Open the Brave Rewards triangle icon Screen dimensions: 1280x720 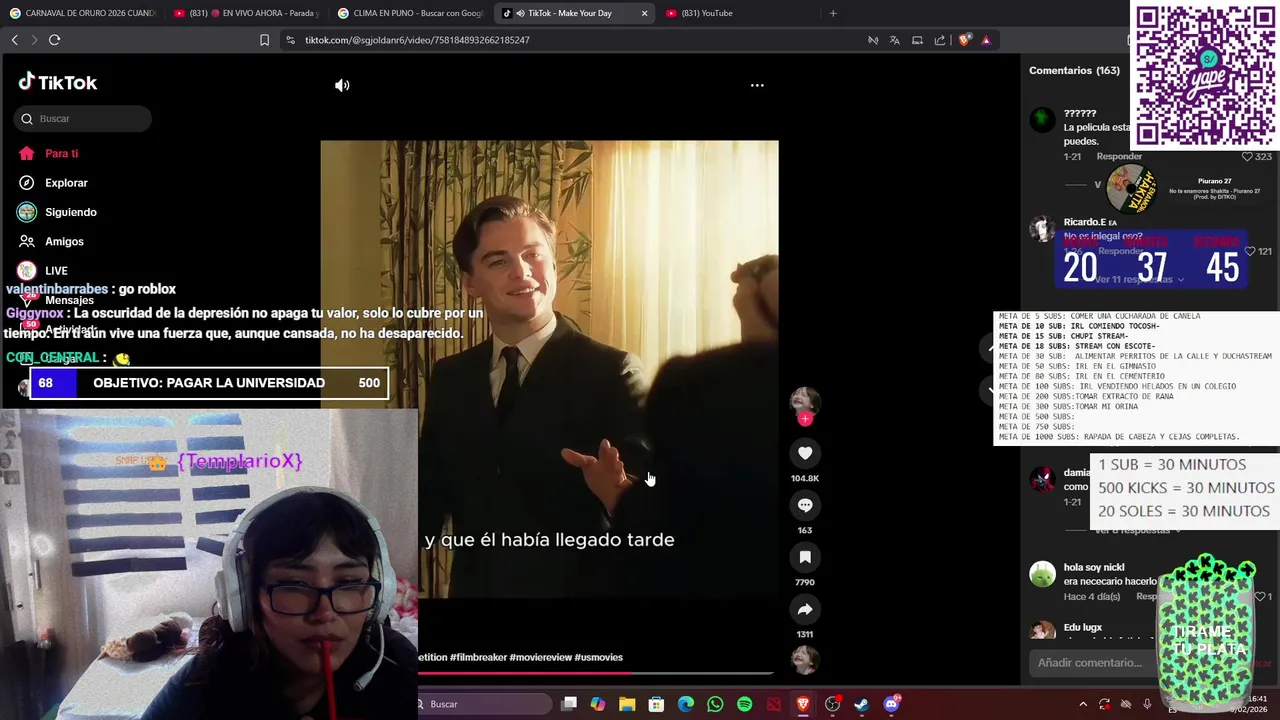(x=986, y=40)
